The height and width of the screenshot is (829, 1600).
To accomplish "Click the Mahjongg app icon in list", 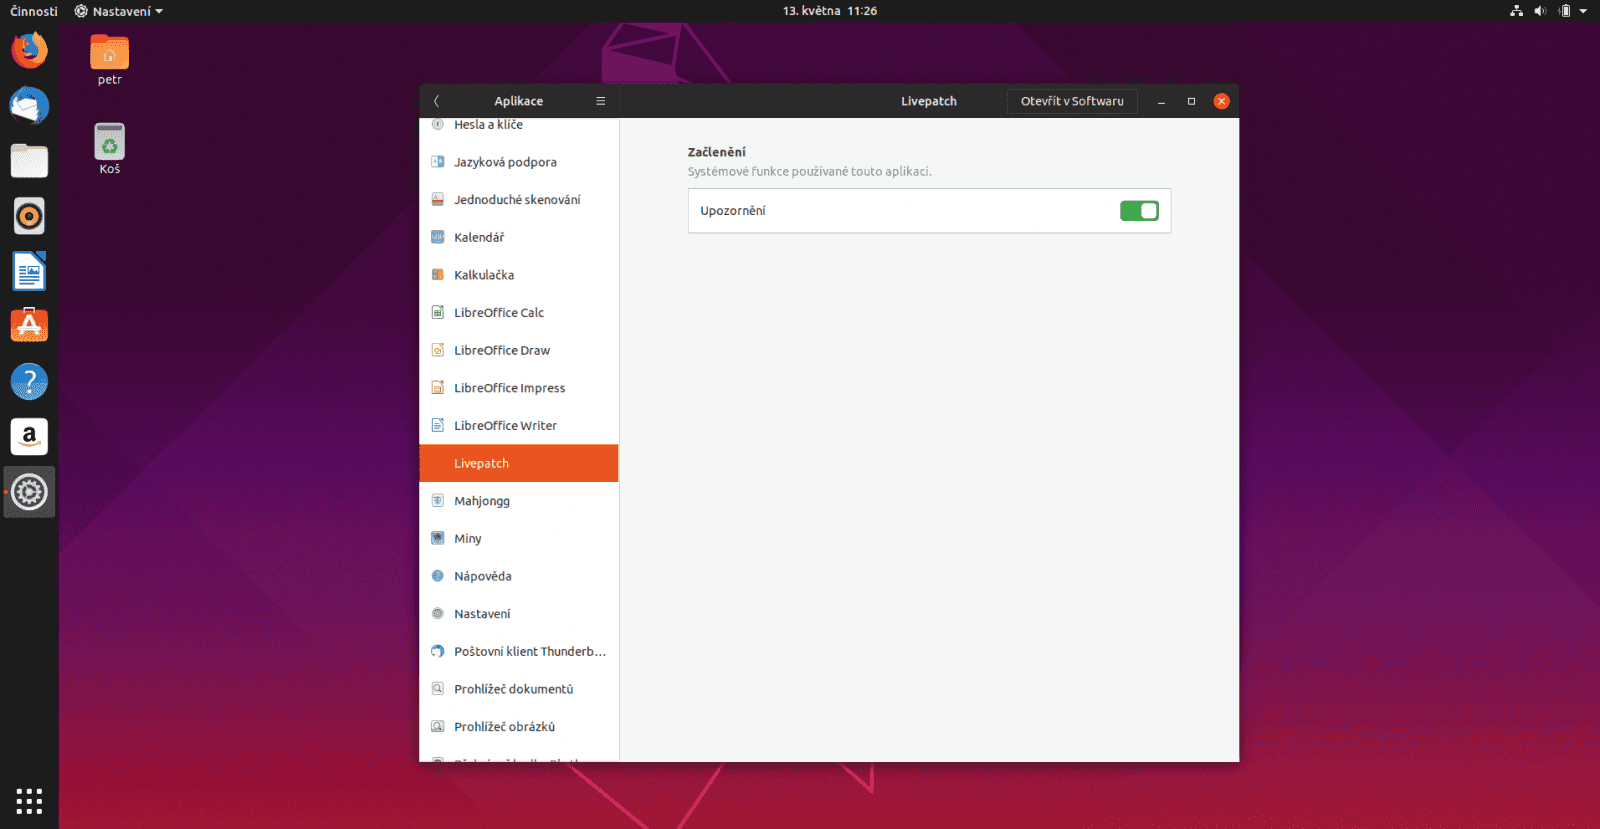I will tap(437, 501).
